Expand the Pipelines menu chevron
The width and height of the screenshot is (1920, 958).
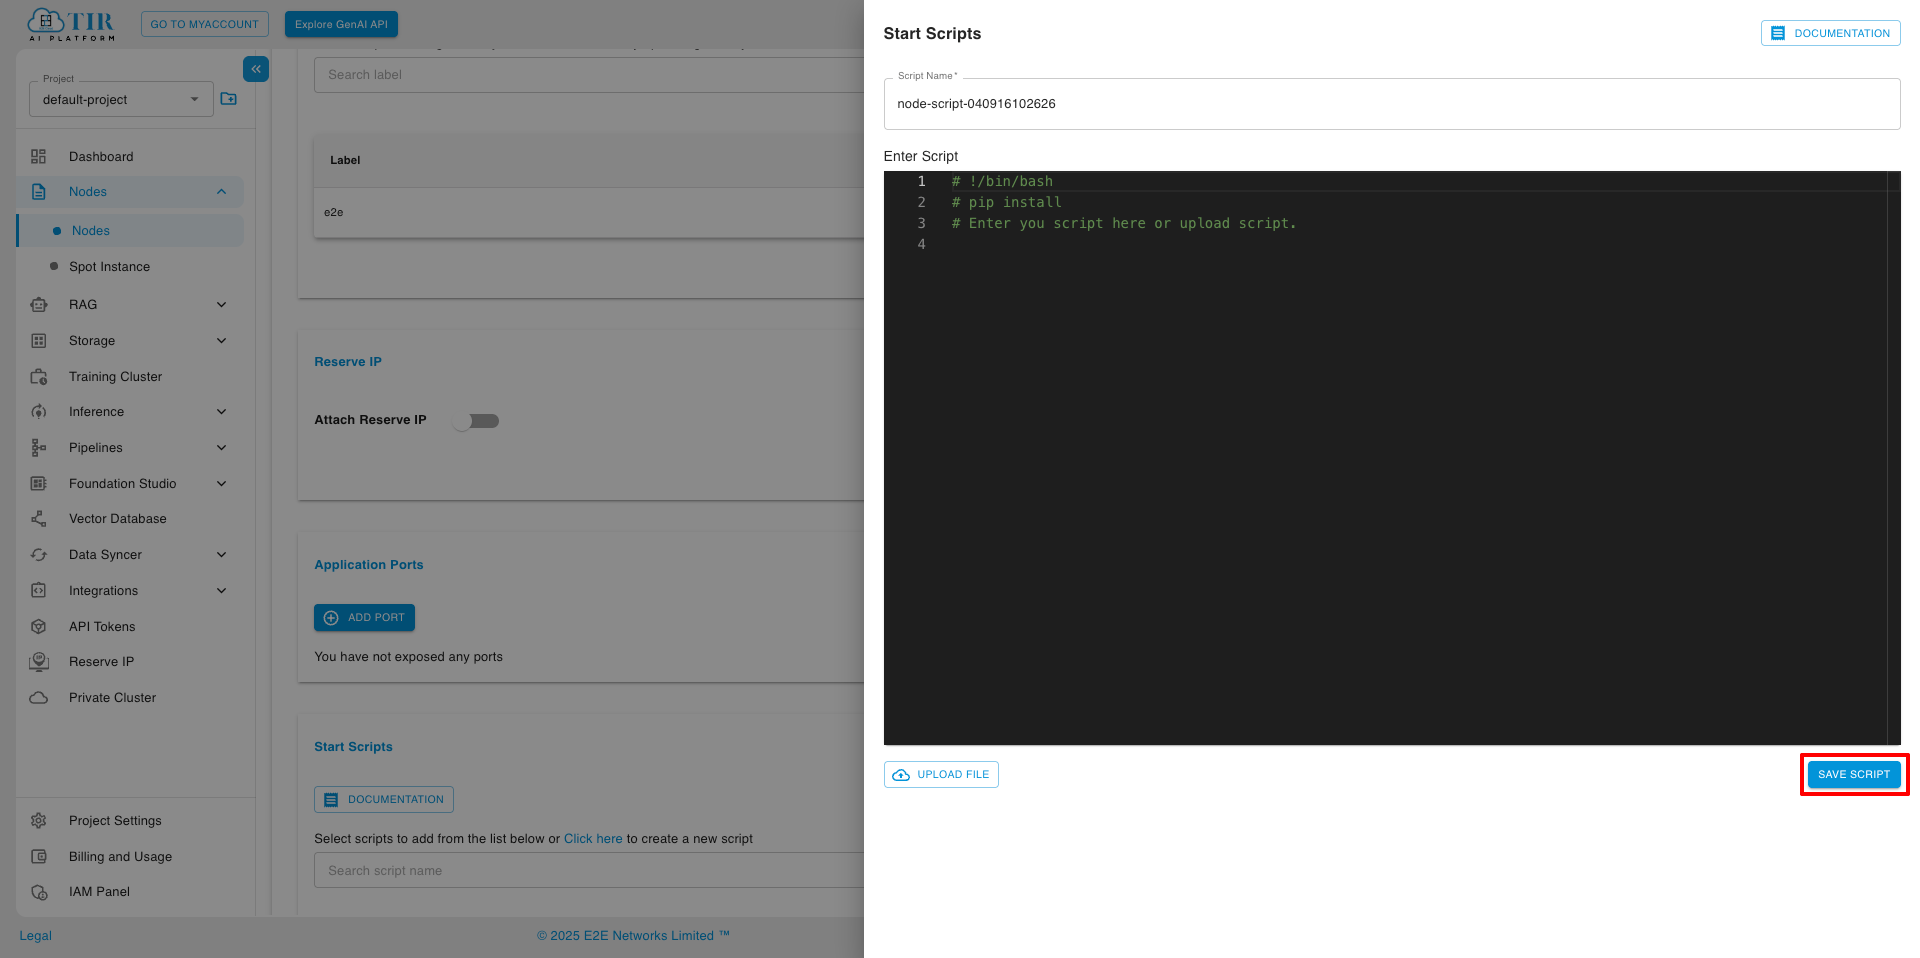click(x=221, y=448)
